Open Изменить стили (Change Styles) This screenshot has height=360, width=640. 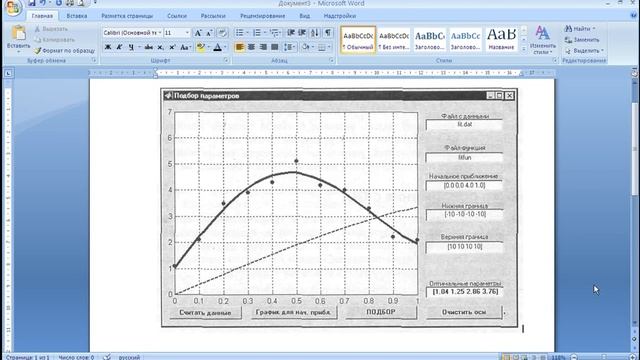pyautogui.click(x=542, y=40)
